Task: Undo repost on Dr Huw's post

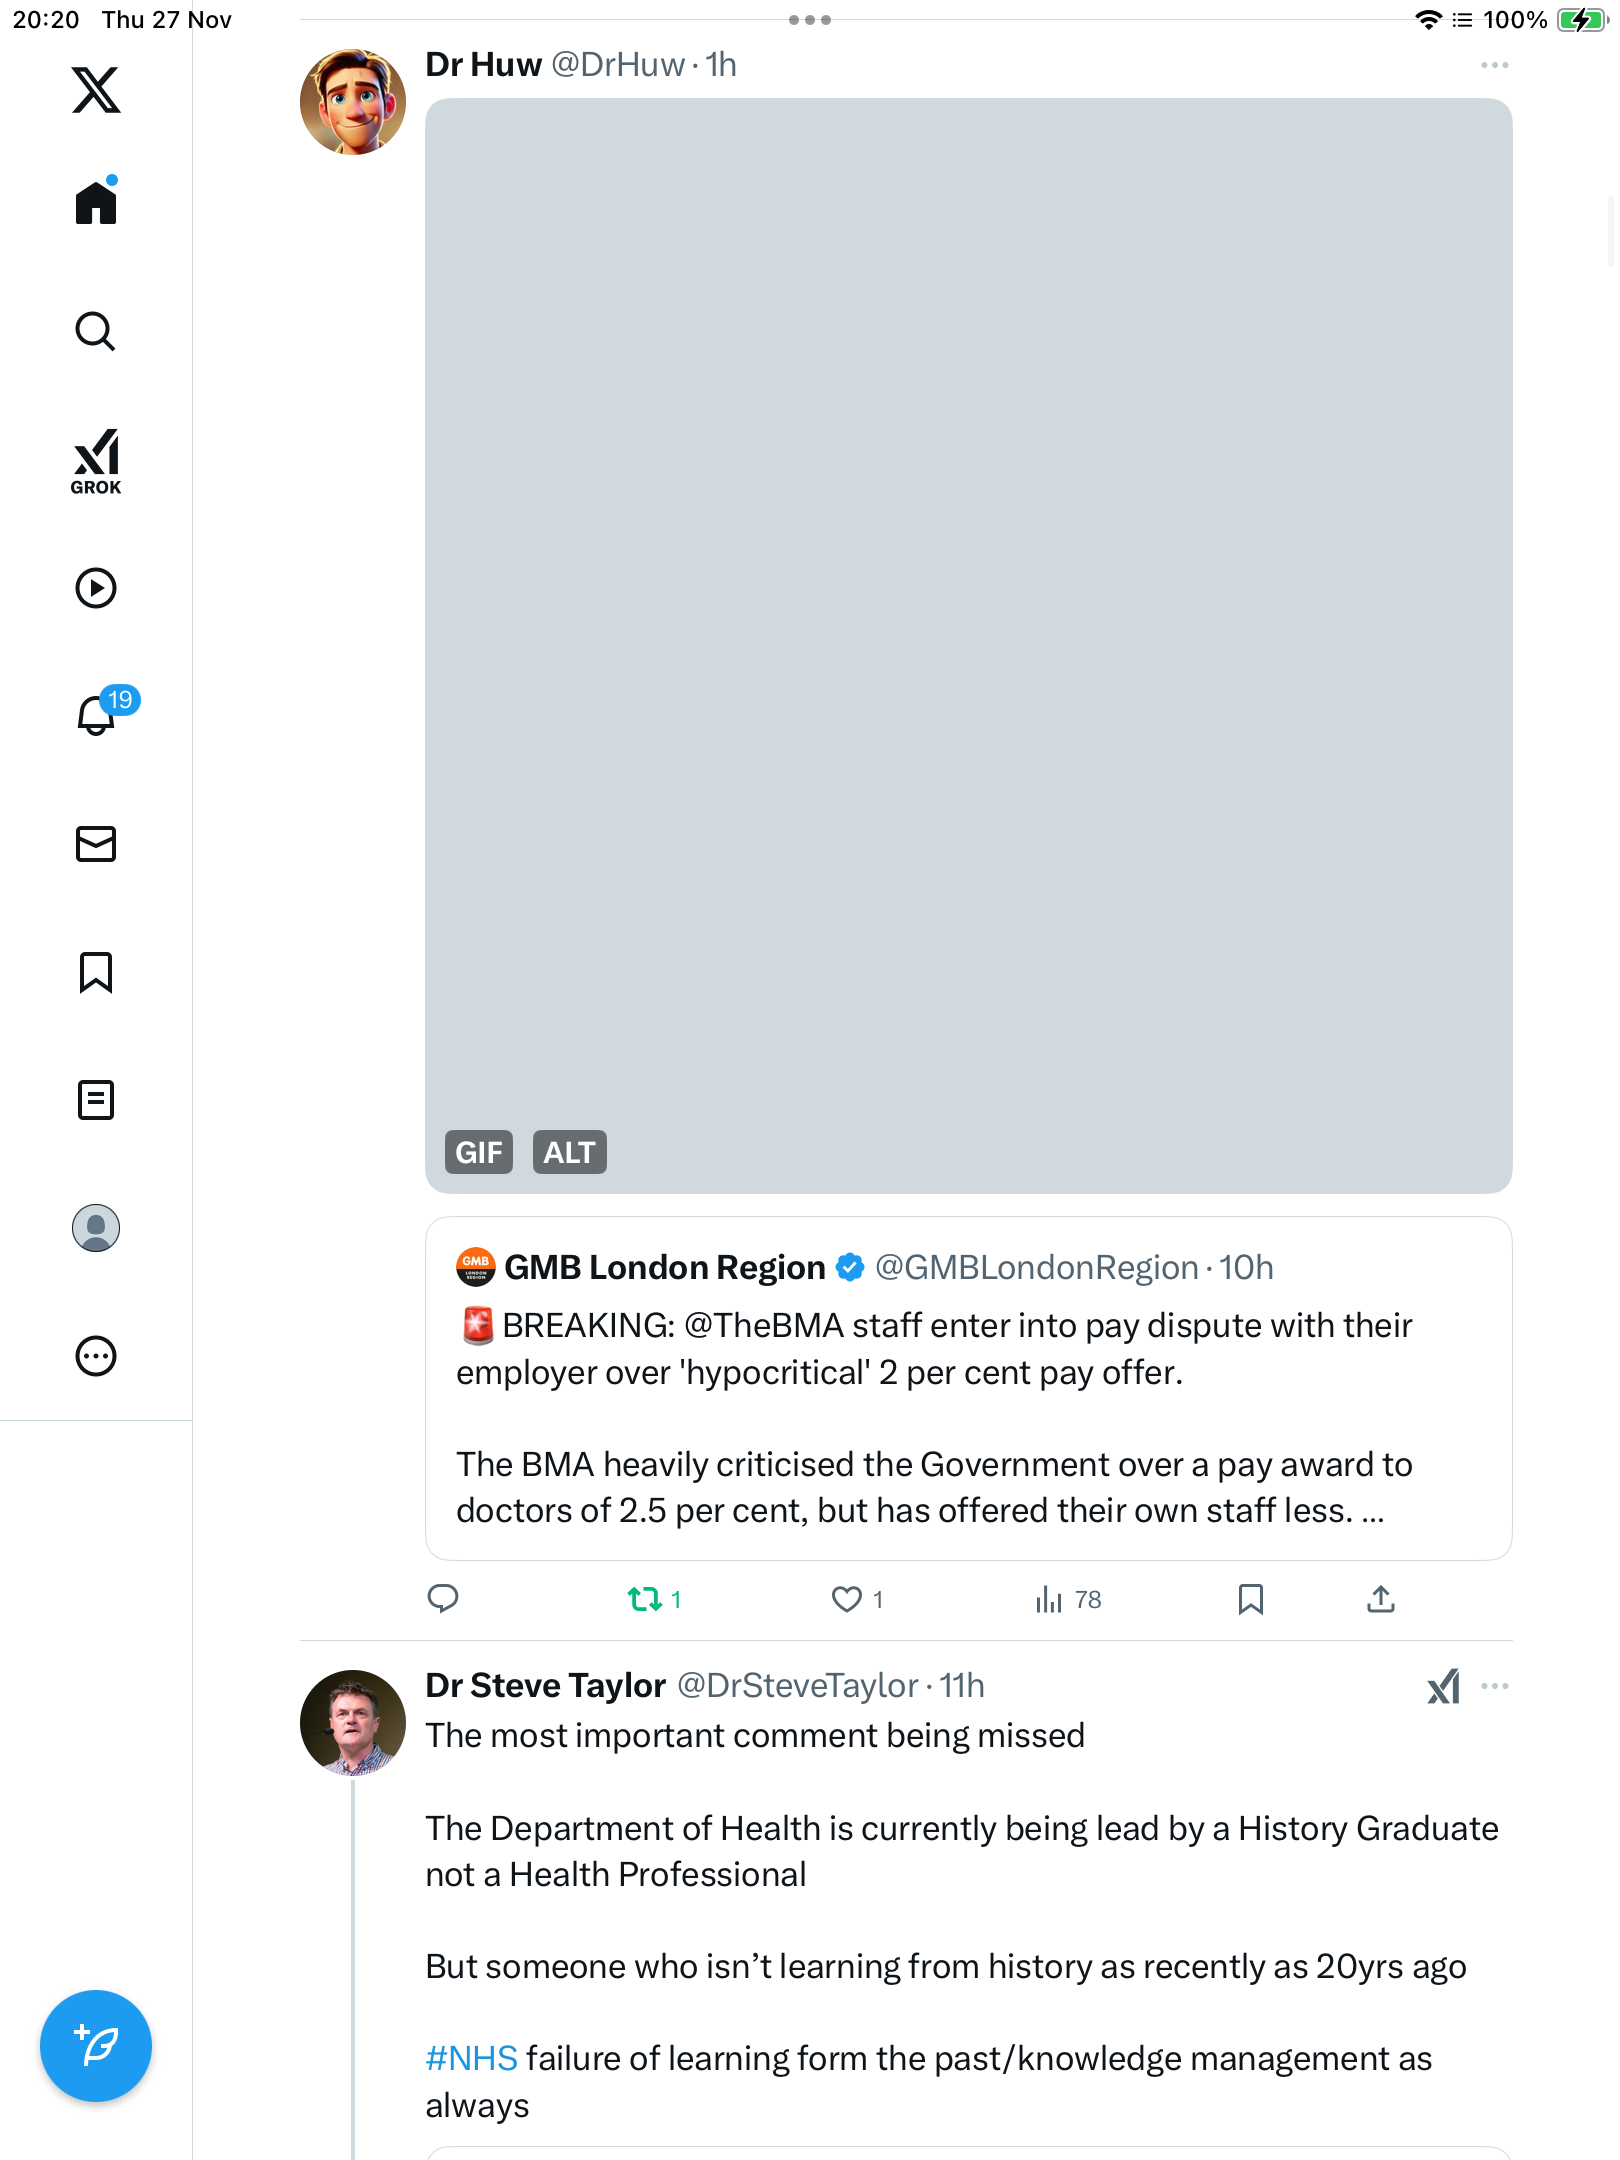Action: tap(645, 1599)
